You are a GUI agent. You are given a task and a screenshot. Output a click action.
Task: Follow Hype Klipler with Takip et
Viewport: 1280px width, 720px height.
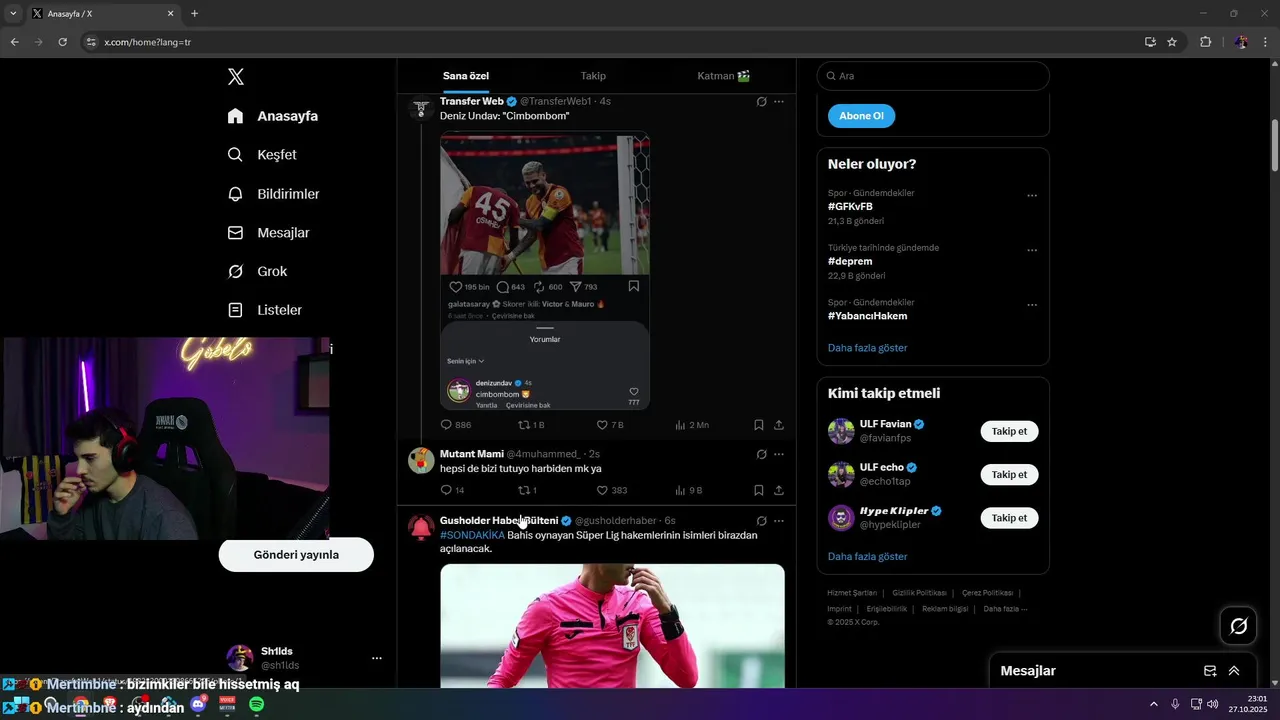1009,518
